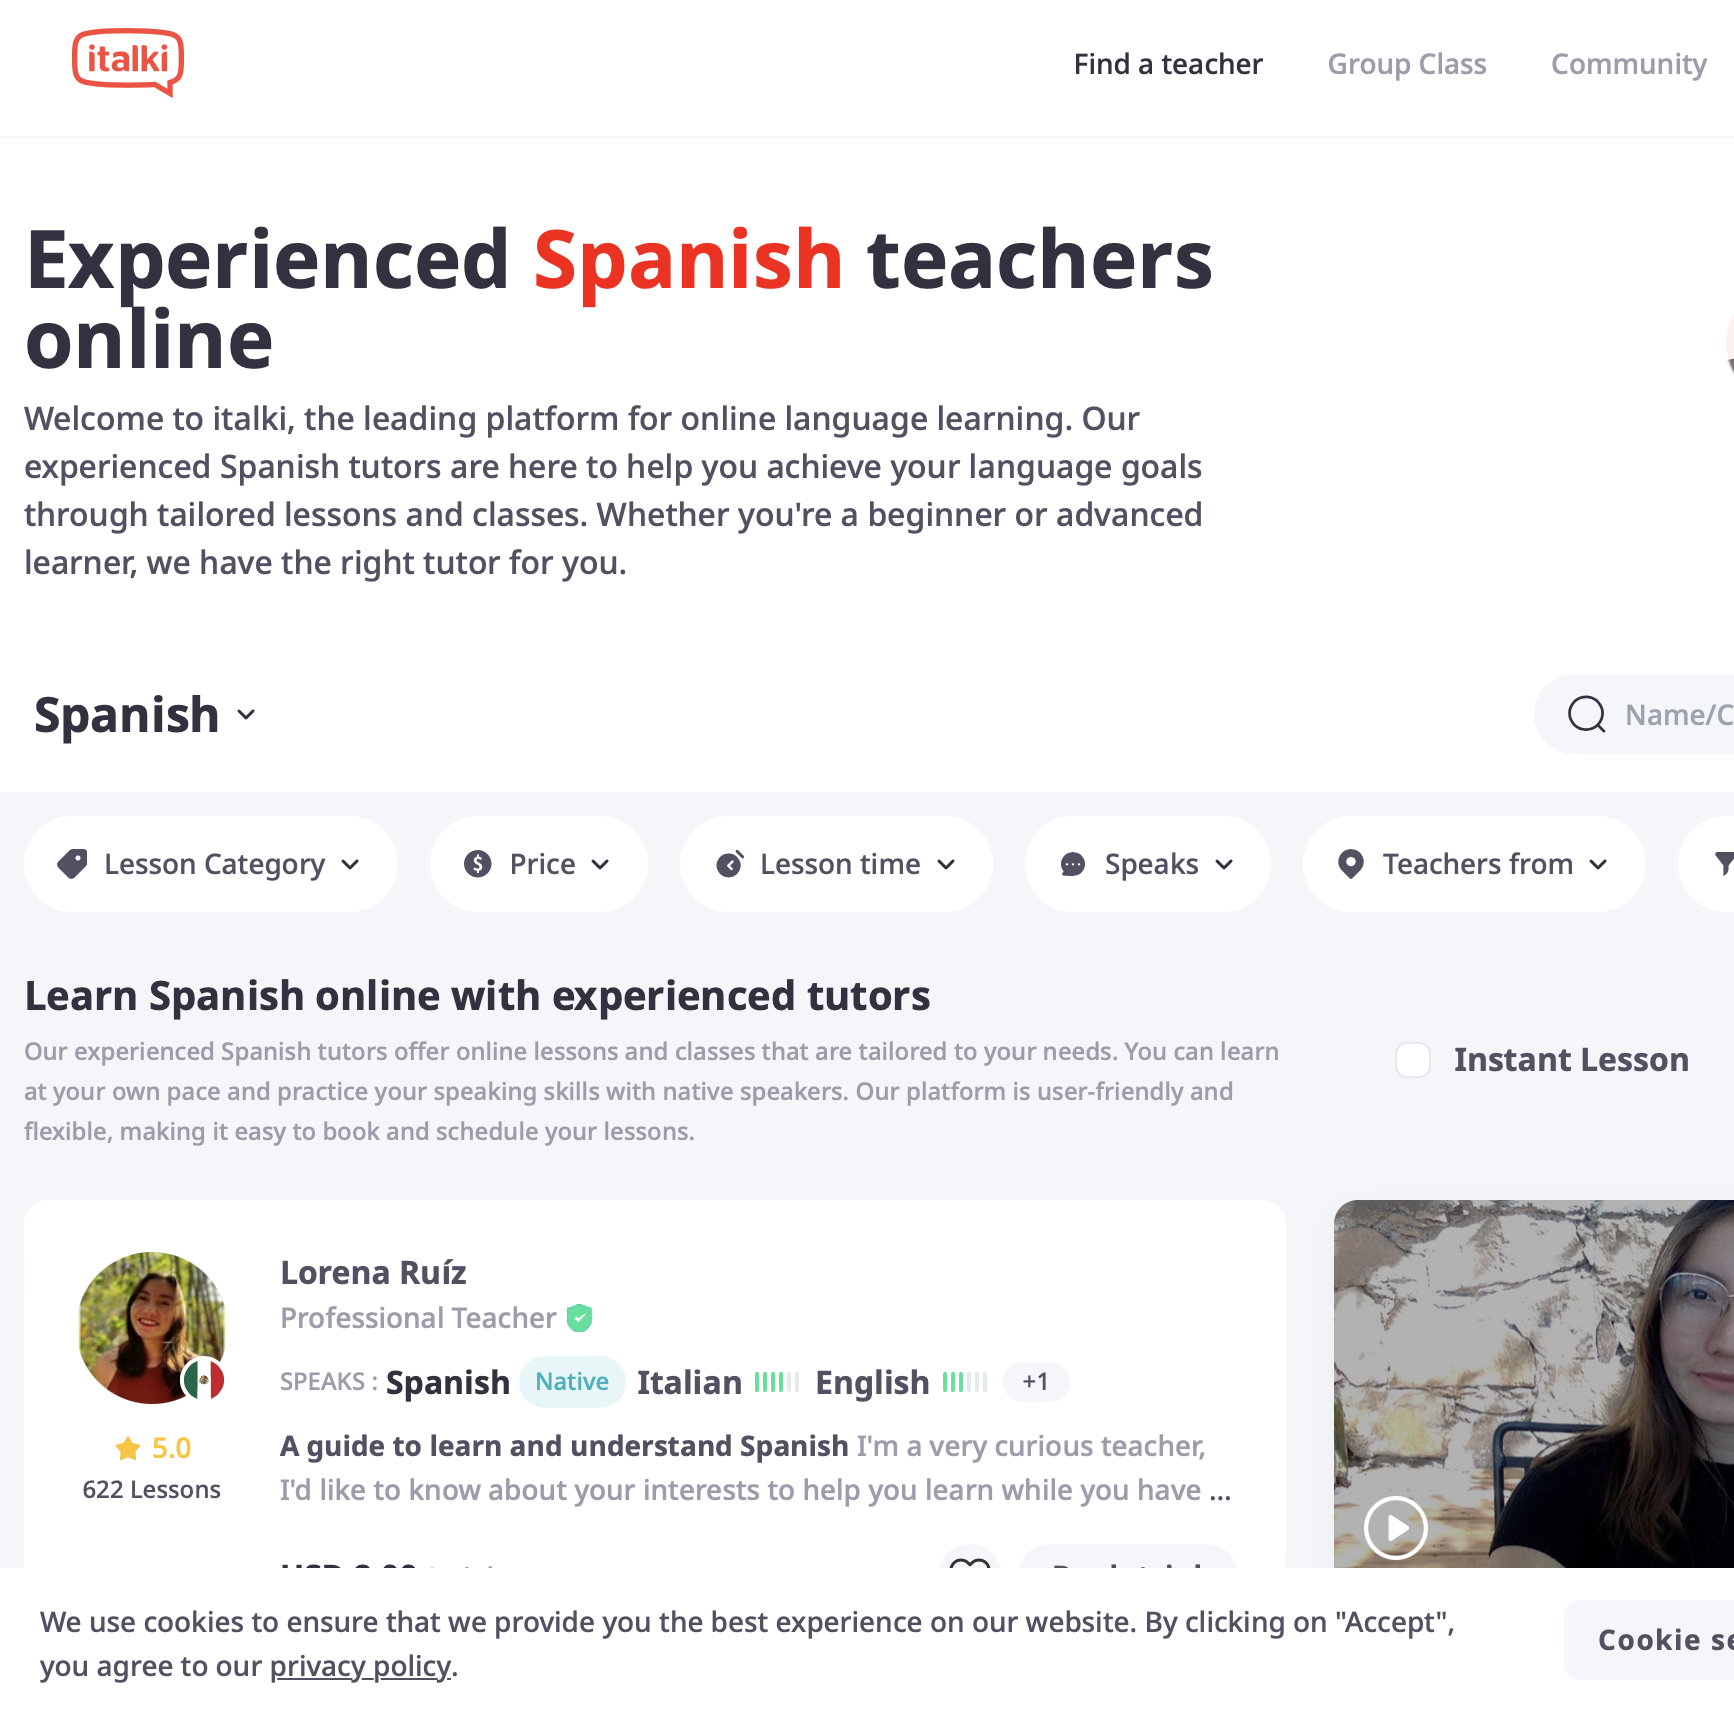This screenshot has width=1734, height=1714.
Task: Click 'Professional Teacher' label text
Action: [x=418, y=1318]
